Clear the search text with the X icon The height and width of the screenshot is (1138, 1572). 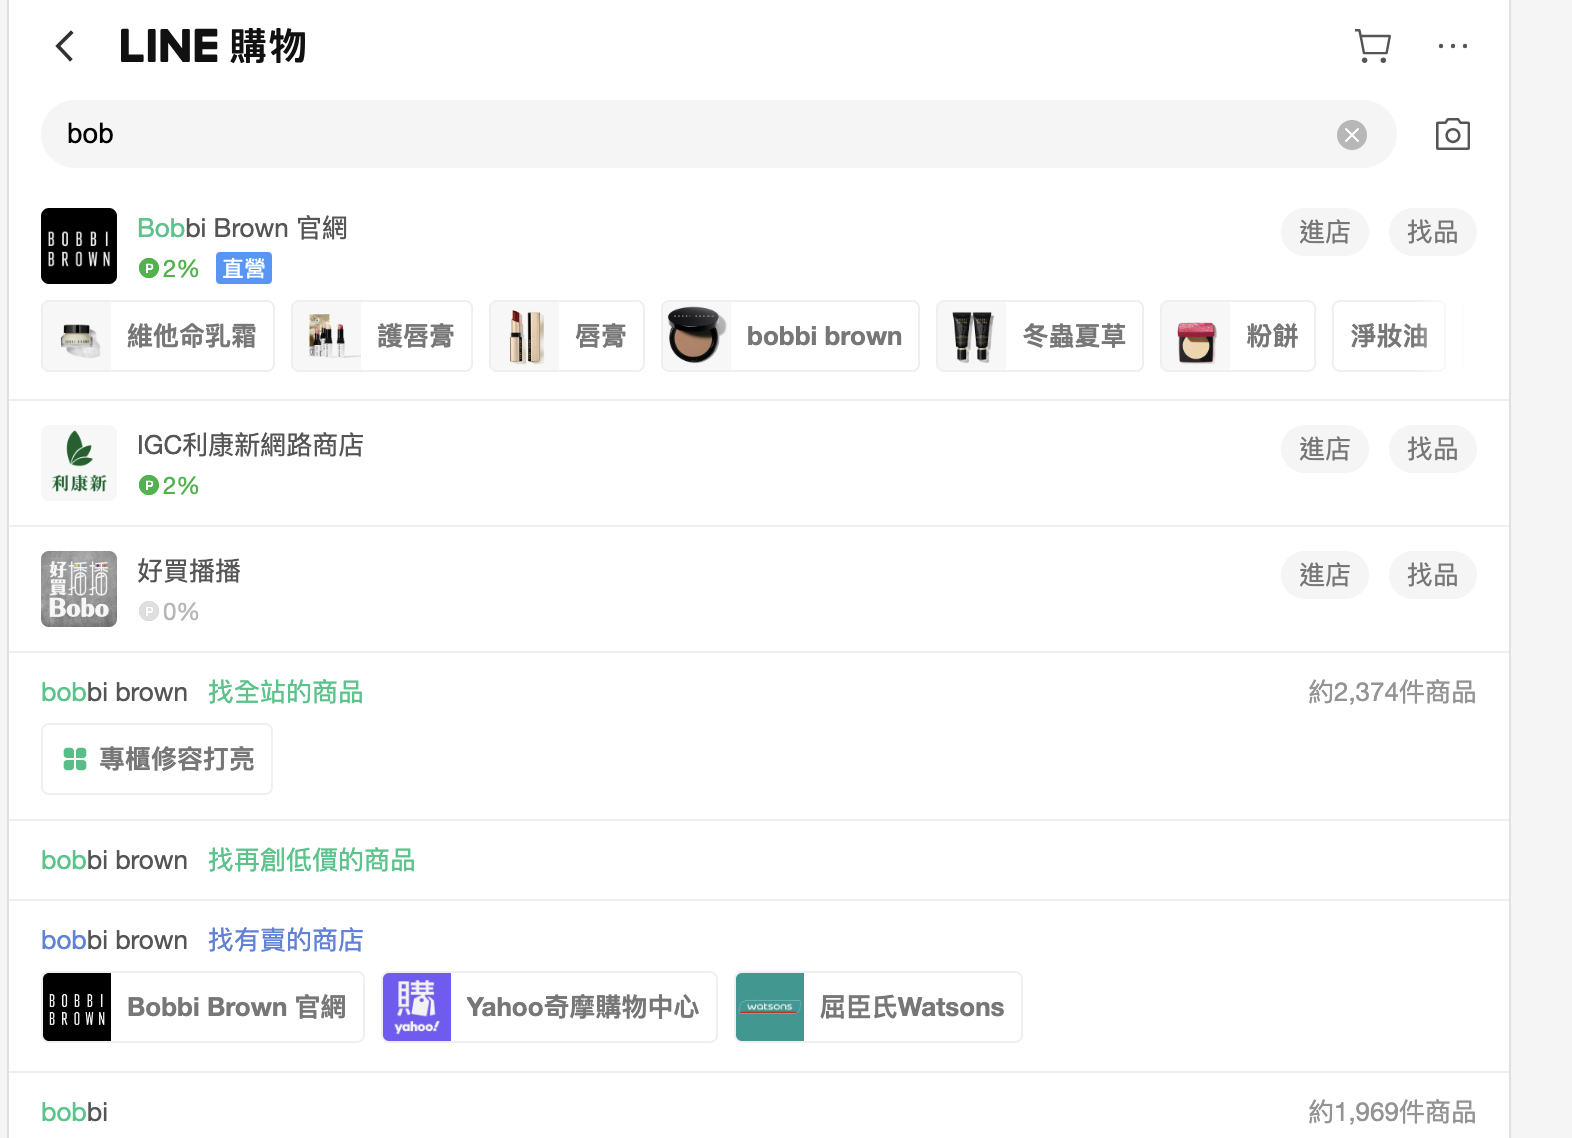pyautogui.click(x=1352, y=135)
